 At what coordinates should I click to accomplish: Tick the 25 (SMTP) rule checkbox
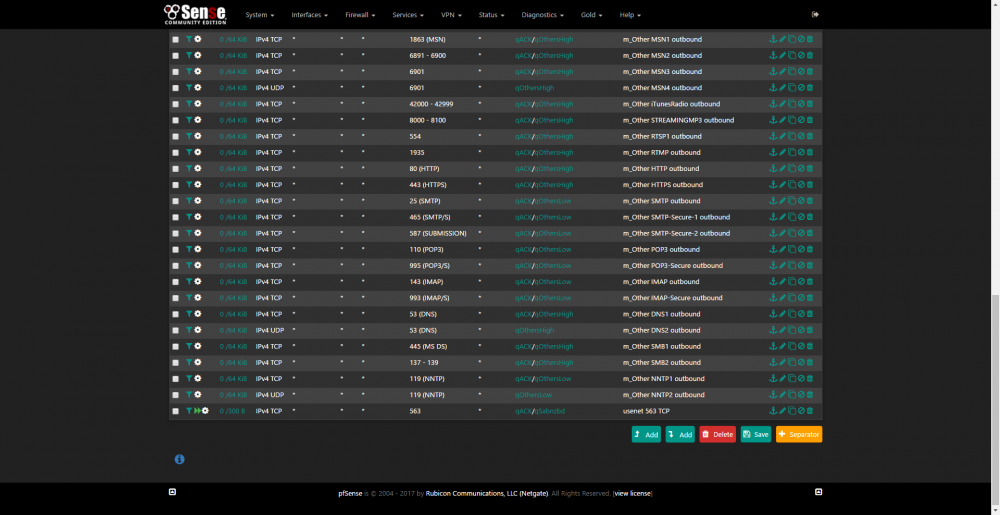(175, 201)
